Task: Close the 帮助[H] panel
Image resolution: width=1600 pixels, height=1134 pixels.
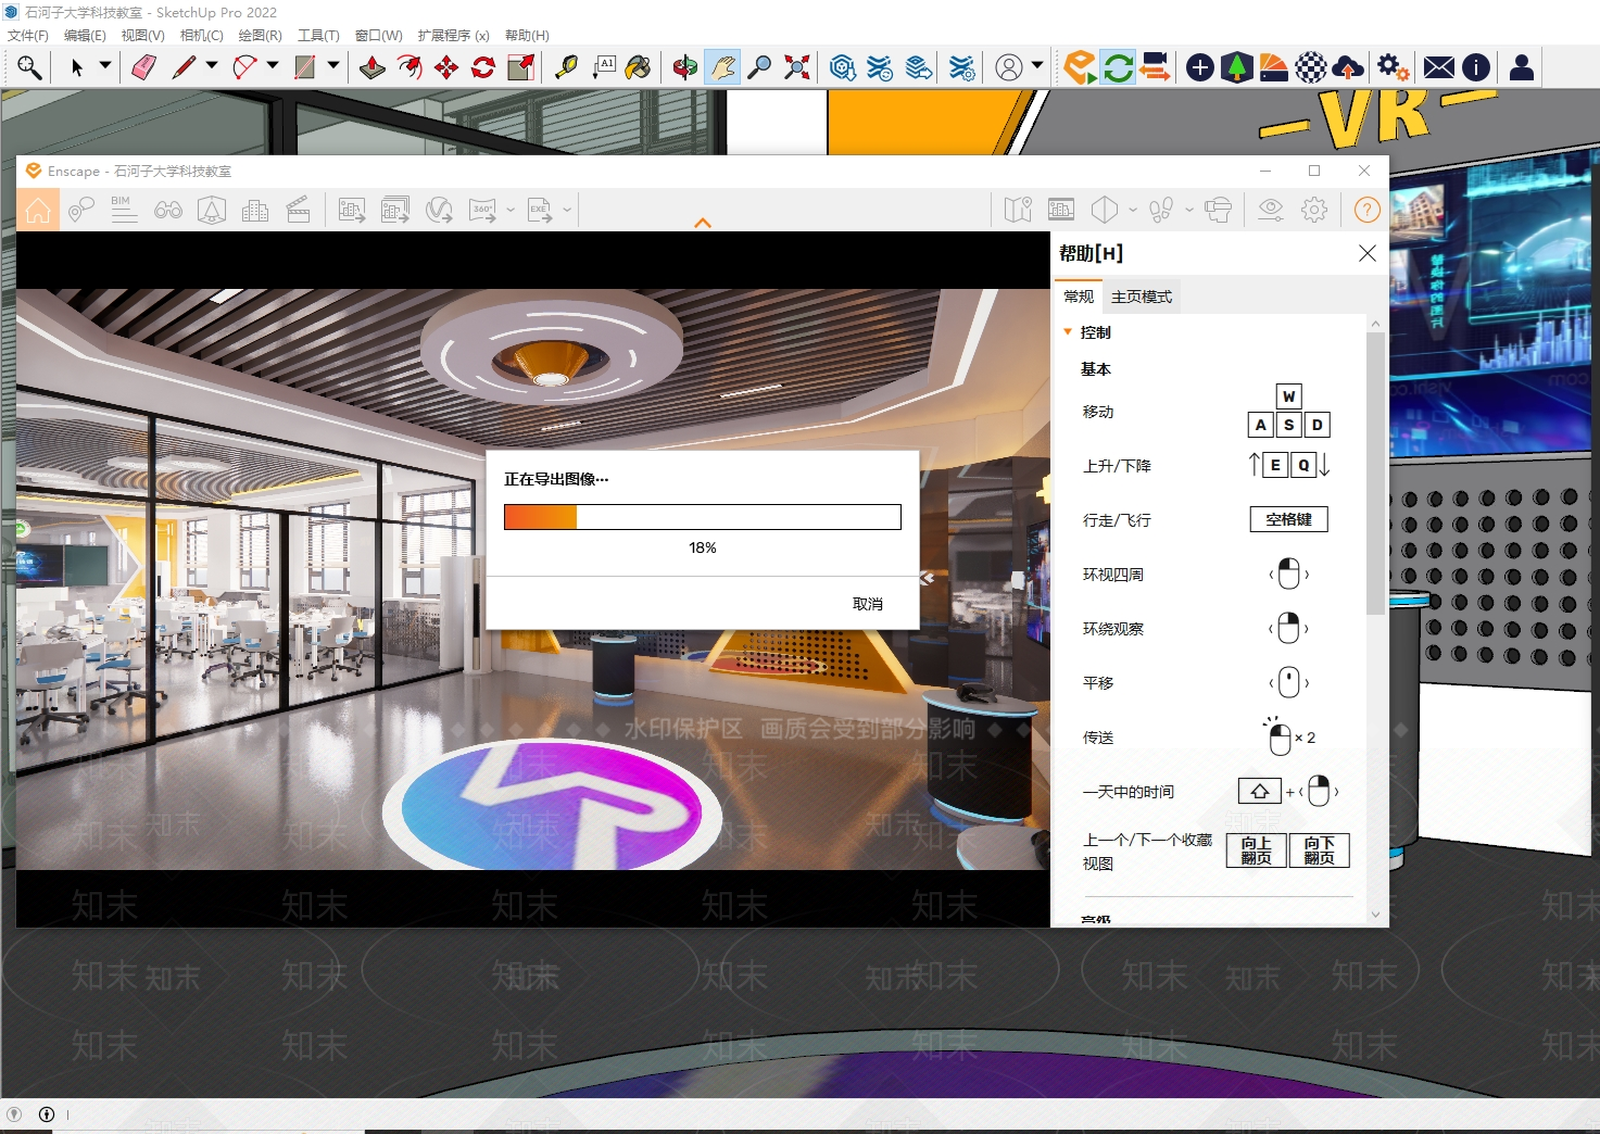Action: point(1367,254)
